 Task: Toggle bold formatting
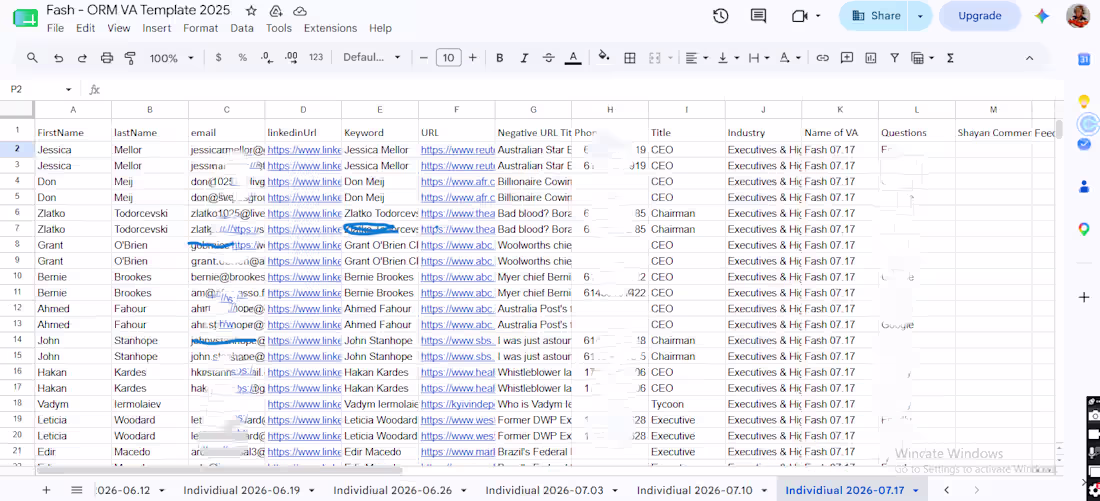click(499, 58)
